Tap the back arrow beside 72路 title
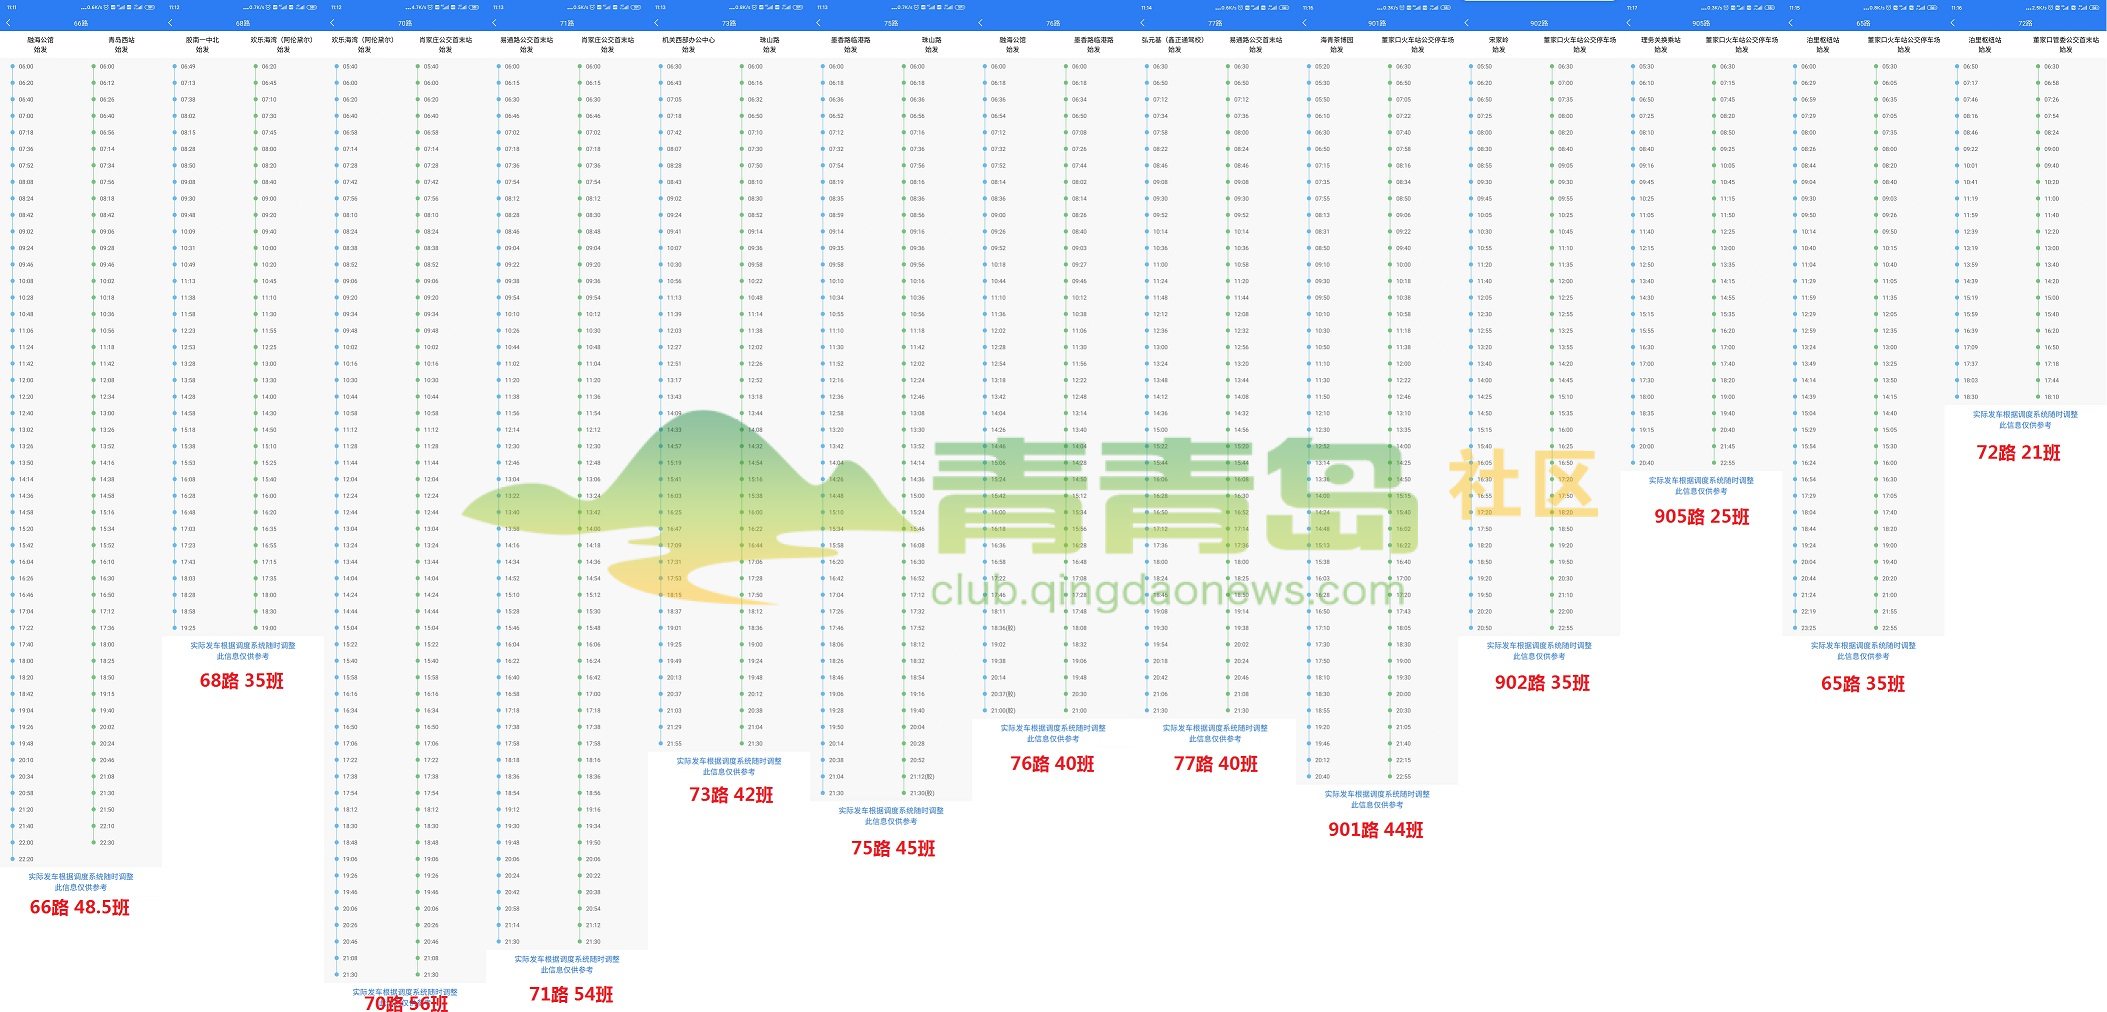 (x=1952, y=23)
